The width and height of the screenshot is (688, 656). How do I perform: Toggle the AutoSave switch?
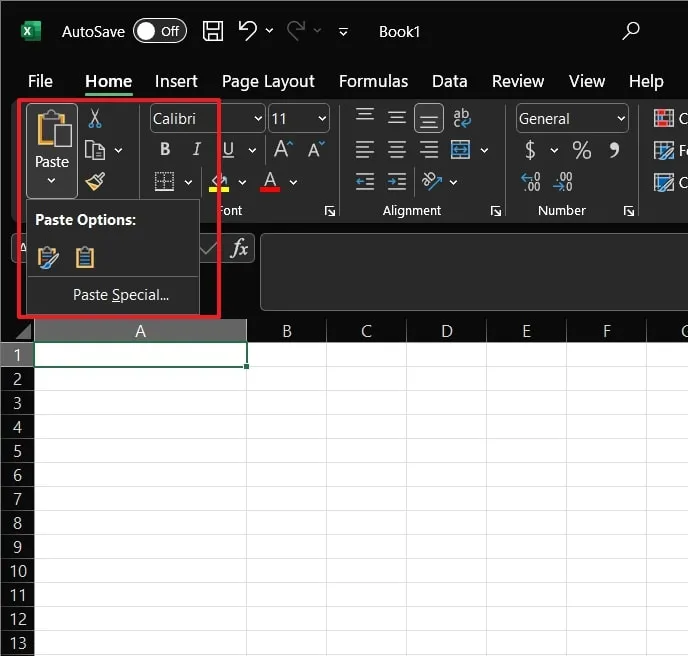click(x=160, y=31)
